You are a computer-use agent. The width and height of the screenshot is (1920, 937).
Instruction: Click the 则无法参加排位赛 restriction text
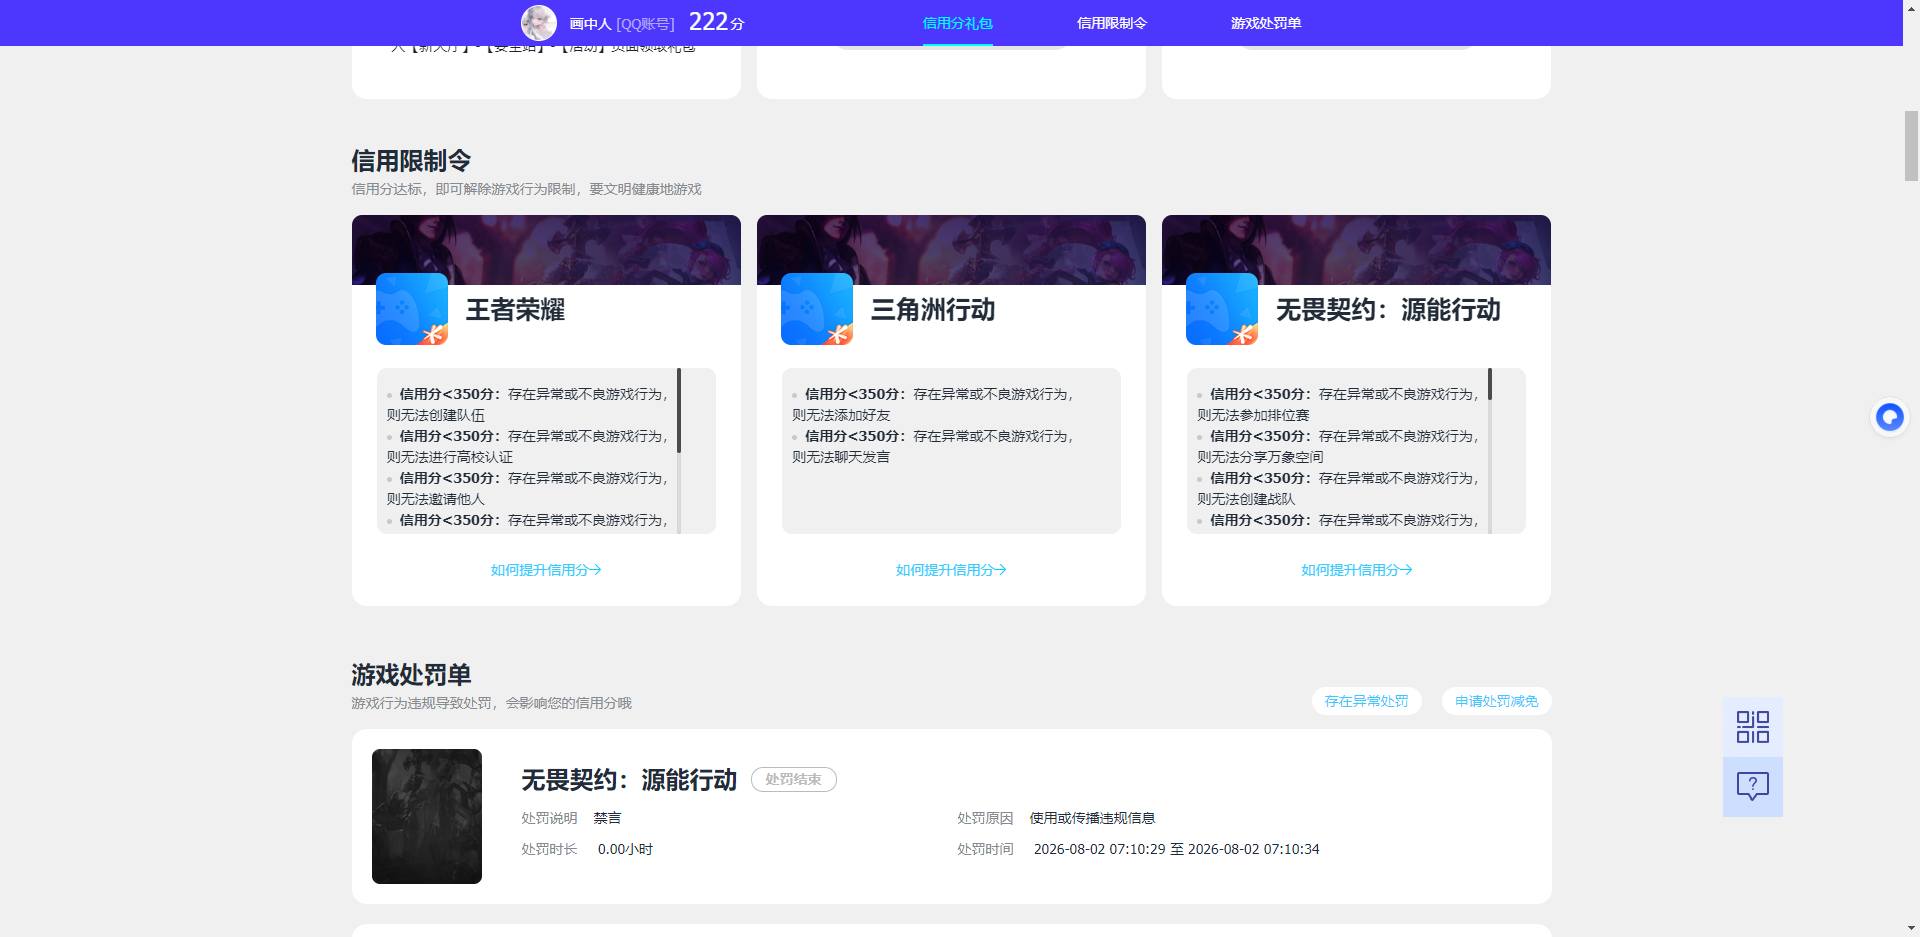click(1253, 415)
